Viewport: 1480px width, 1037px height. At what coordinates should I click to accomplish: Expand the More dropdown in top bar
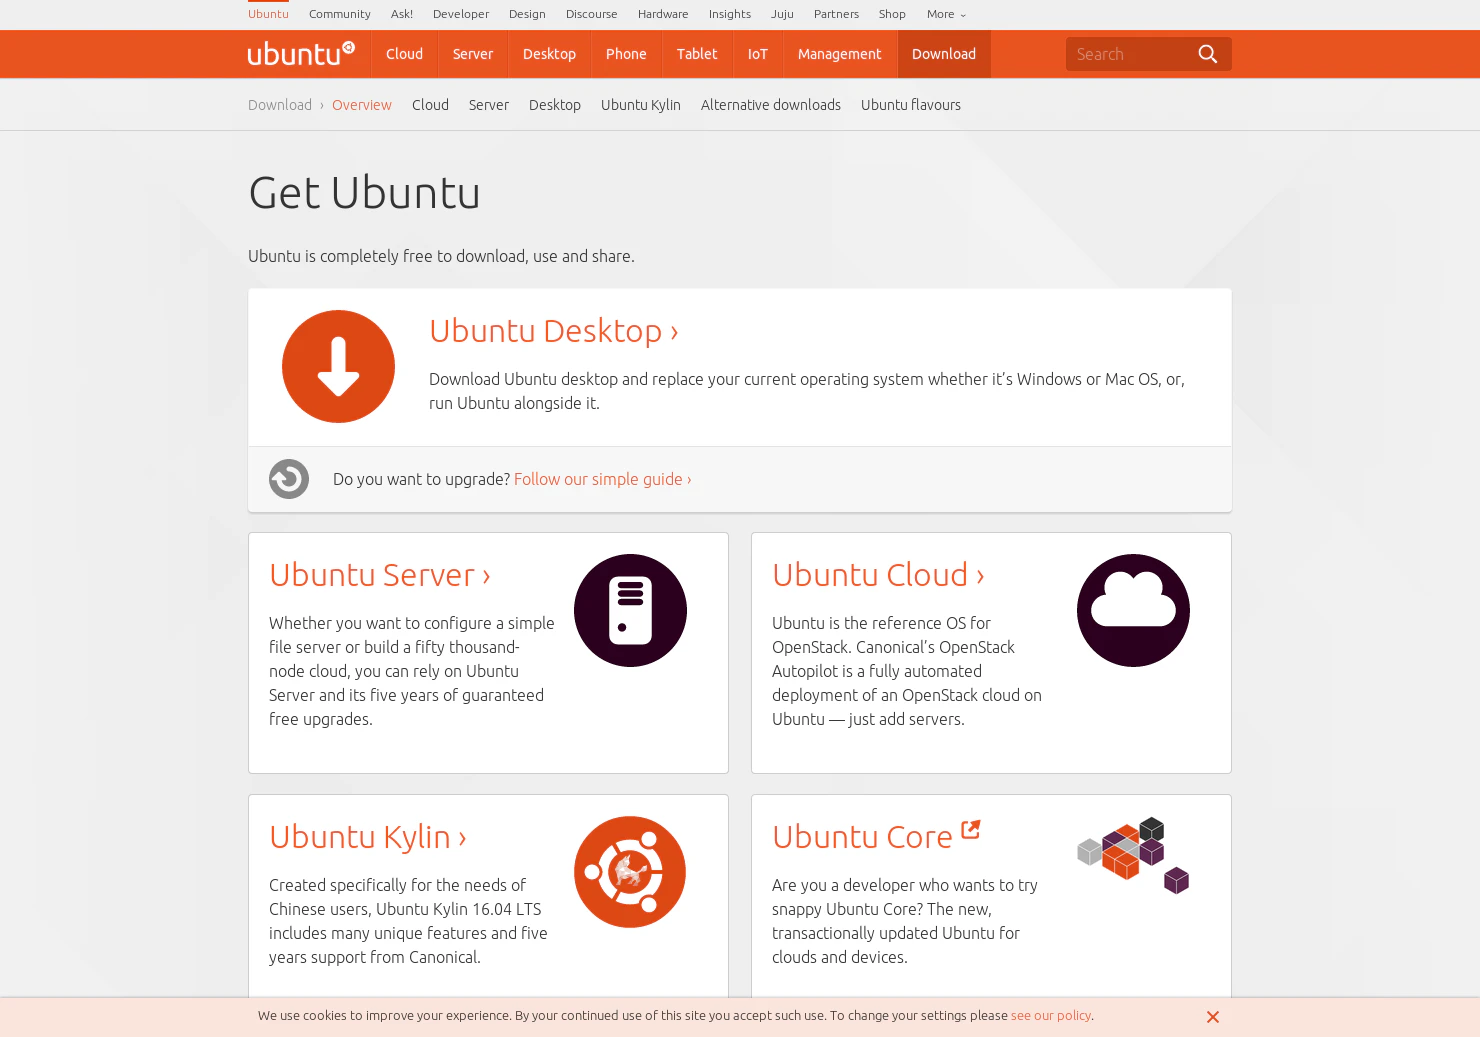pyautogui.click(x=946, y=14)
